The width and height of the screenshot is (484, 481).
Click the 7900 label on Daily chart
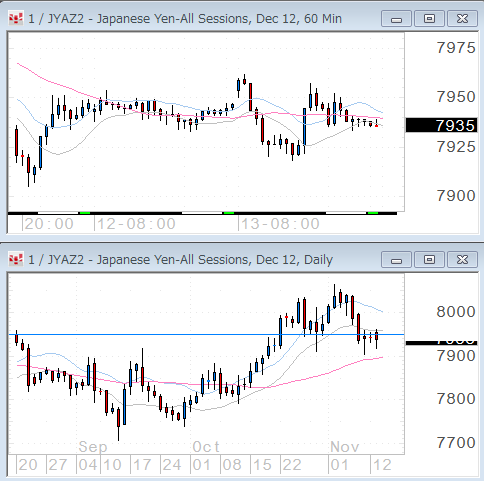pyautogui.click(x=456, y=356)
